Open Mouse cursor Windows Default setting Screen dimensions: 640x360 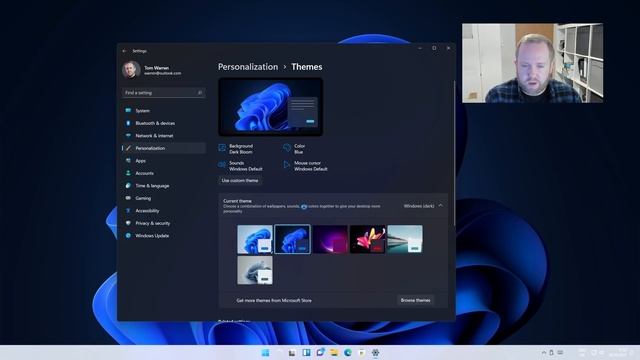305,166
